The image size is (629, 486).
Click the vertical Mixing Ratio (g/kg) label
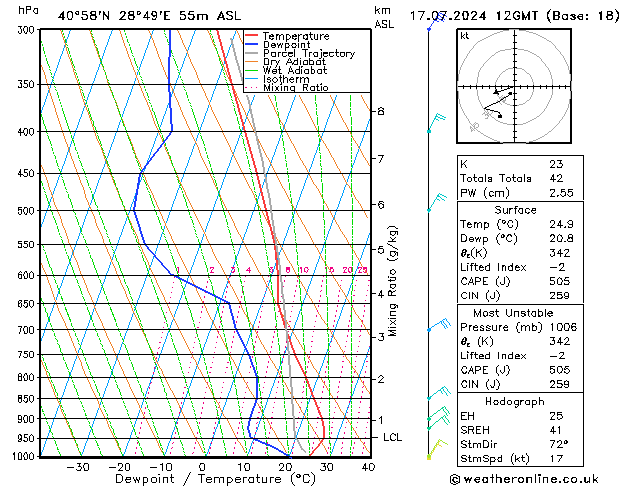tap(392, 281)
